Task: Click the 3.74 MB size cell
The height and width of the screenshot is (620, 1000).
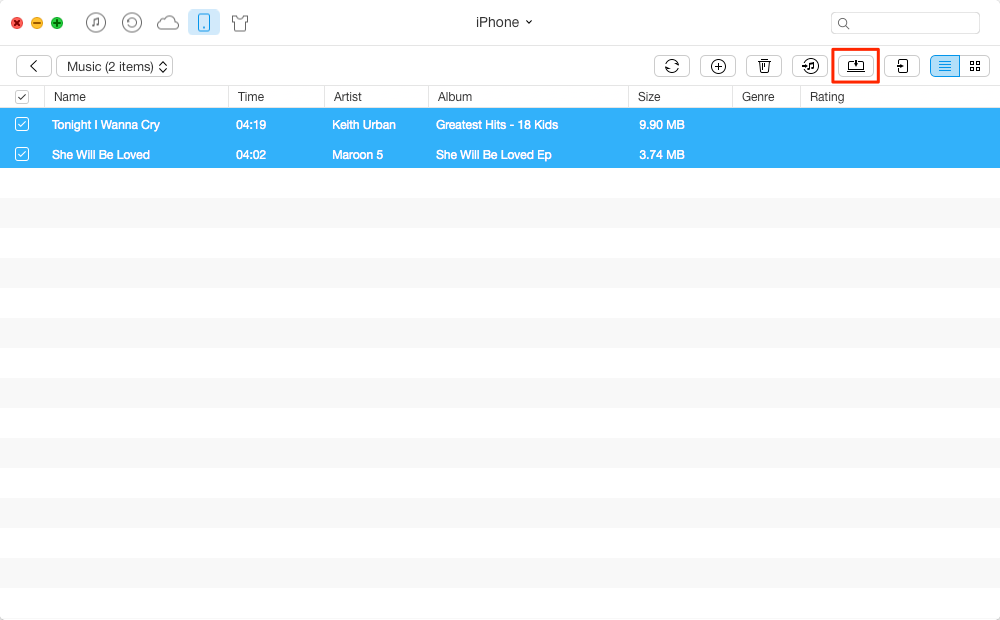Action: 661,155
